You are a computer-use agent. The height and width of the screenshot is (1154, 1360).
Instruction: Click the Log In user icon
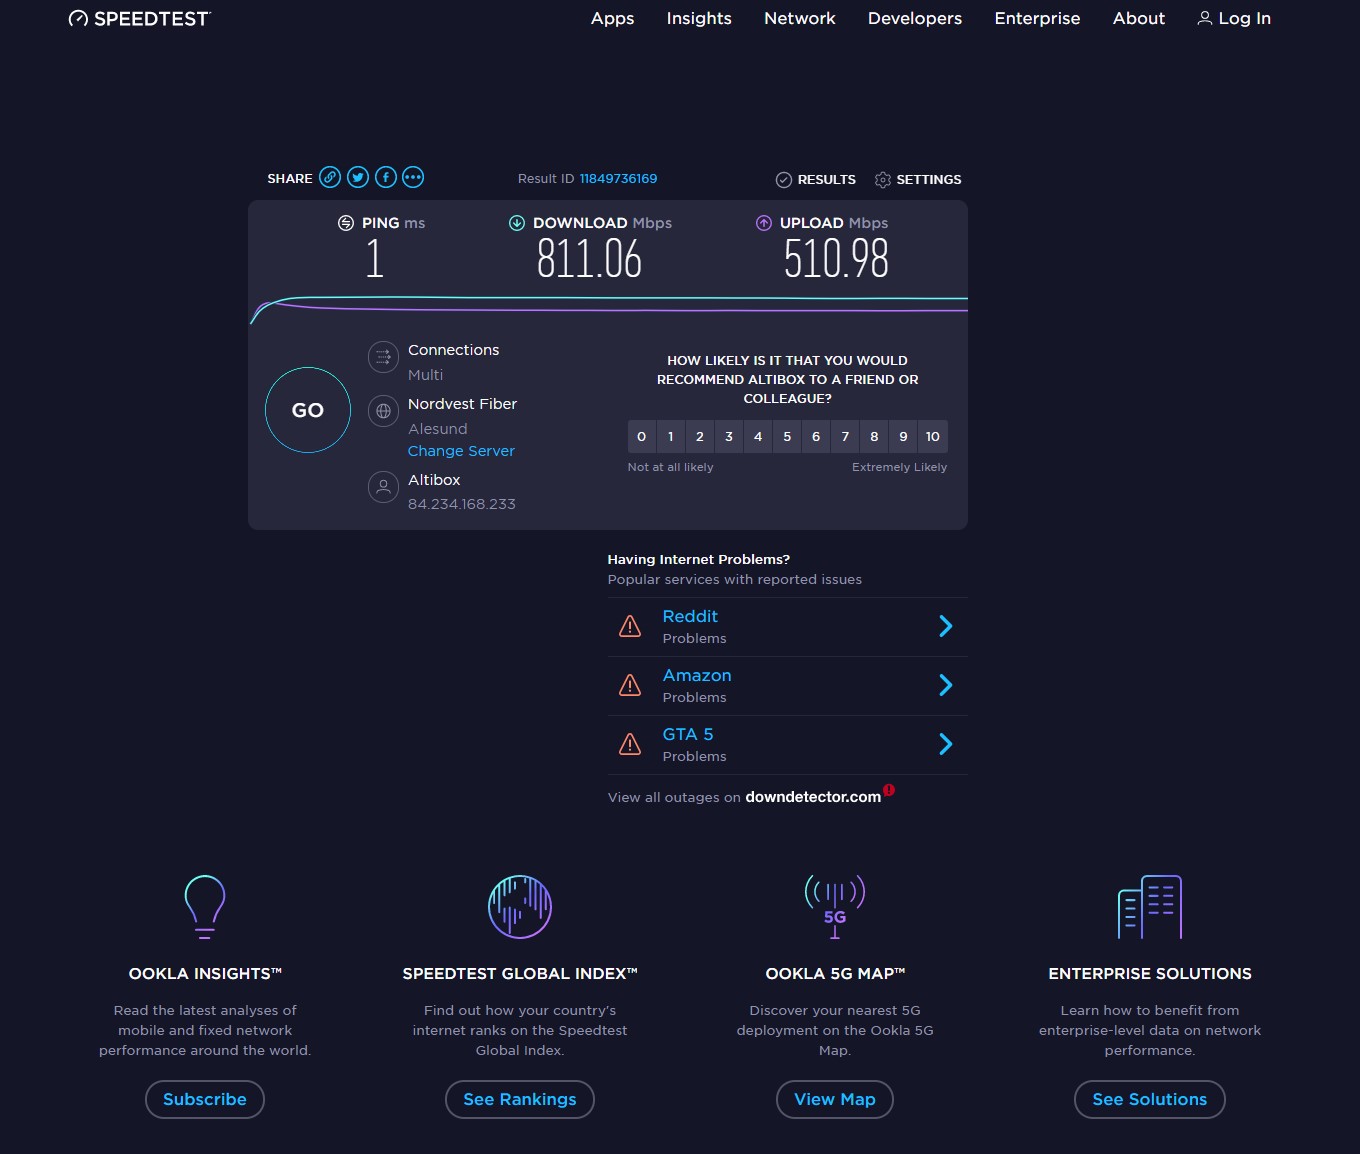pyautogui.click(x=1205, y=18)
